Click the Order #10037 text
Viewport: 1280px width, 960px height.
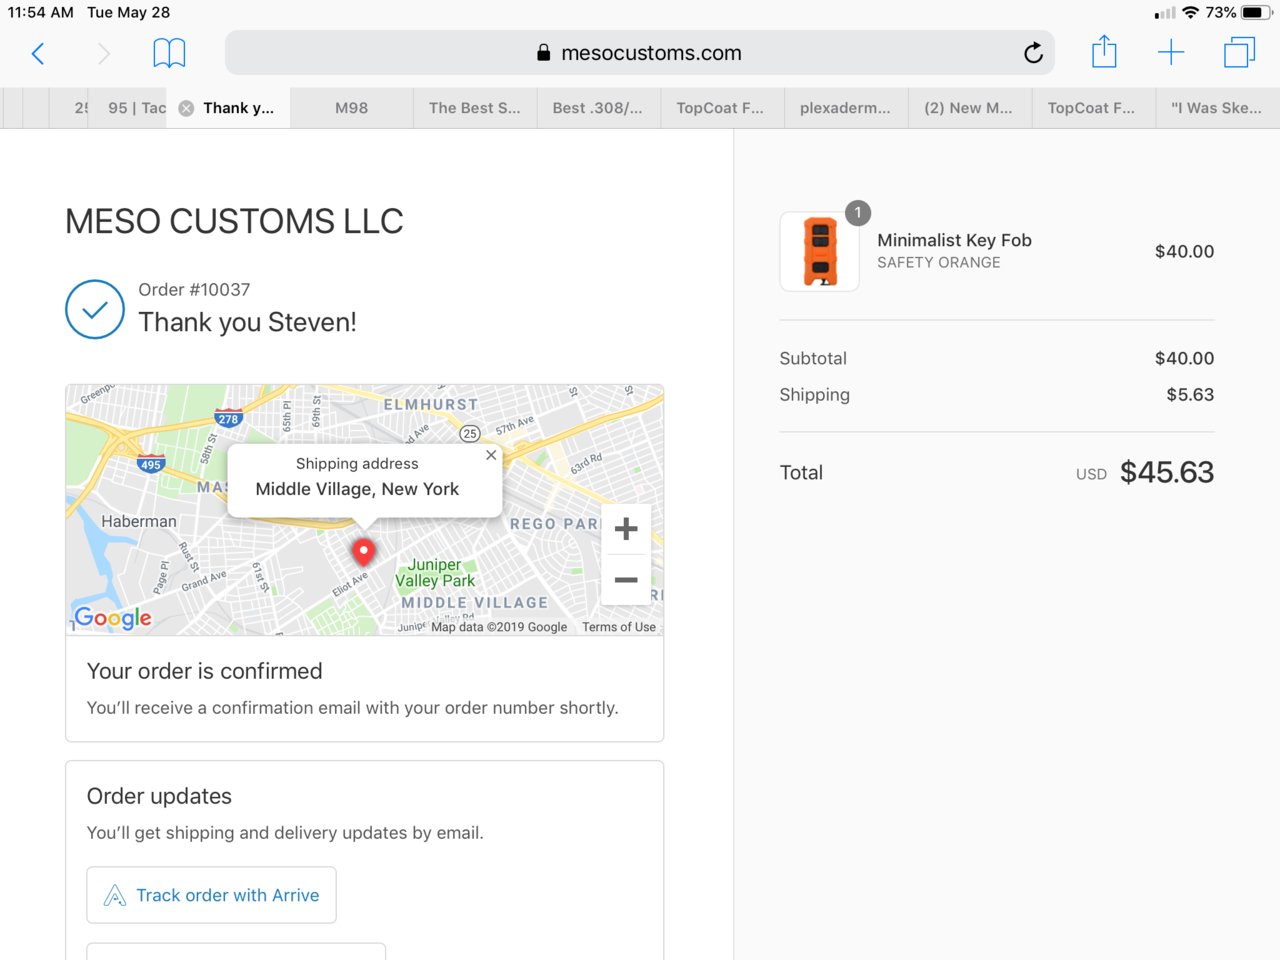tap(194, 290)
